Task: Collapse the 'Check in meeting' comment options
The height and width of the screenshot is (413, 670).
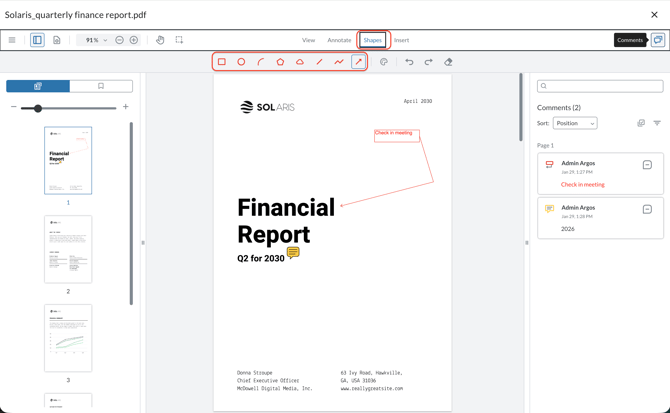Action: (x=647, y=165)
